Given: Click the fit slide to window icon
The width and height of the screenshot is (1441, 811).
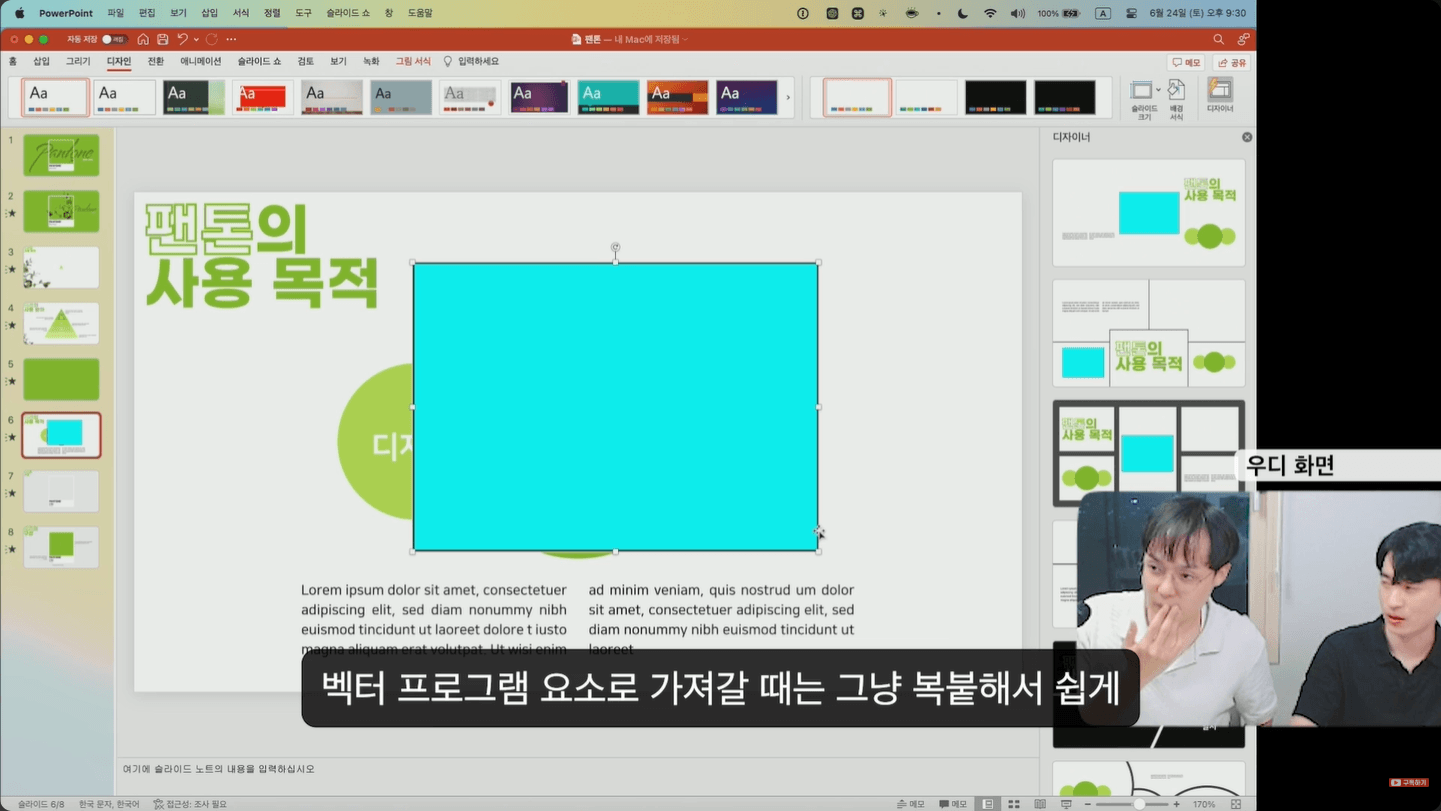Looking at the screenshot, I should (x=1236, y=804).
